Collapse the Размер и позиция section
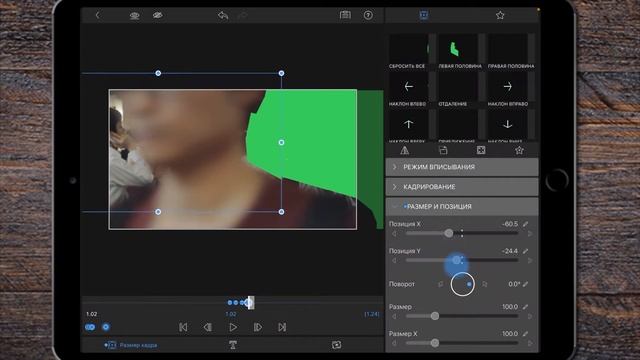 coord(462,207)
